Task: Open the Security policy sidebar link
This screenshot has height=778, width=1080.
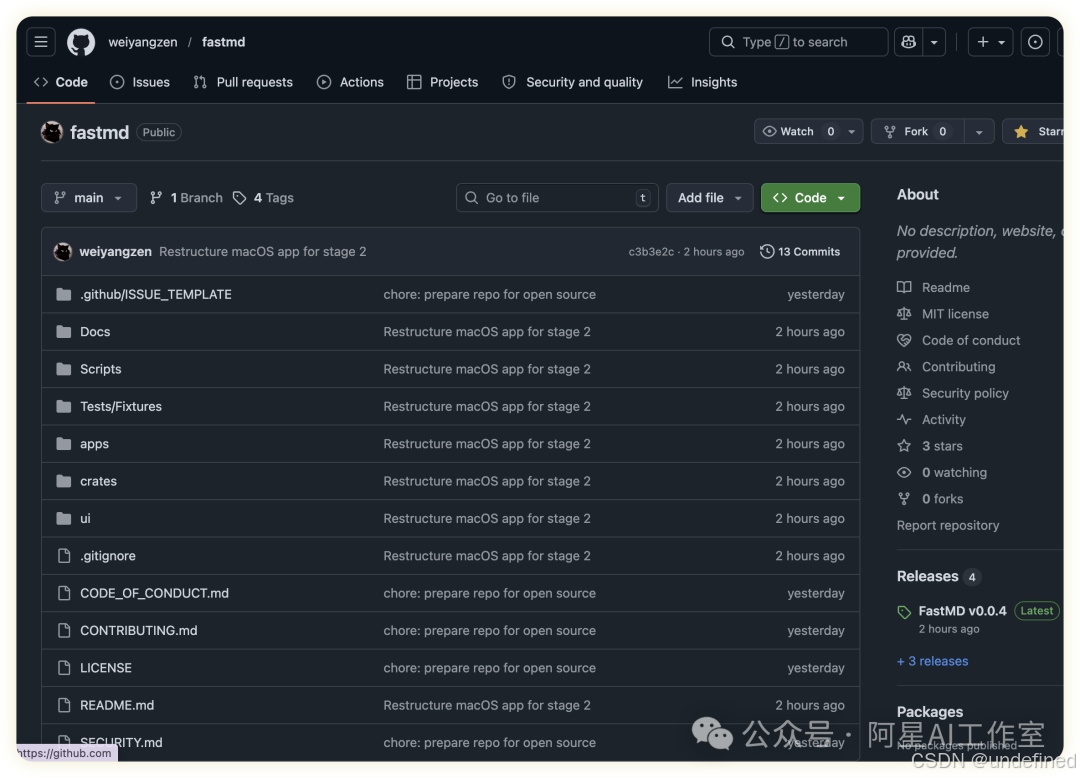Action: 965,393
